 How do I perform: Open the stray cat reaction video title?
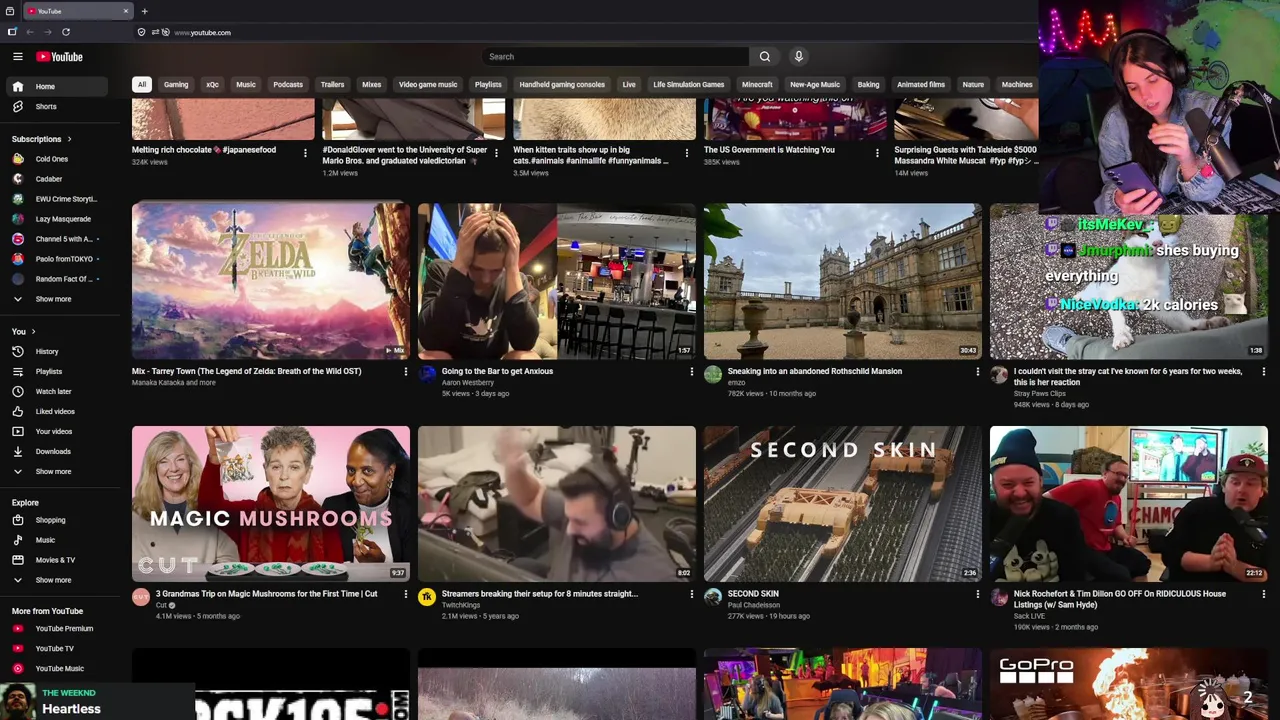pyautogui.click(x=1128, y=377)
